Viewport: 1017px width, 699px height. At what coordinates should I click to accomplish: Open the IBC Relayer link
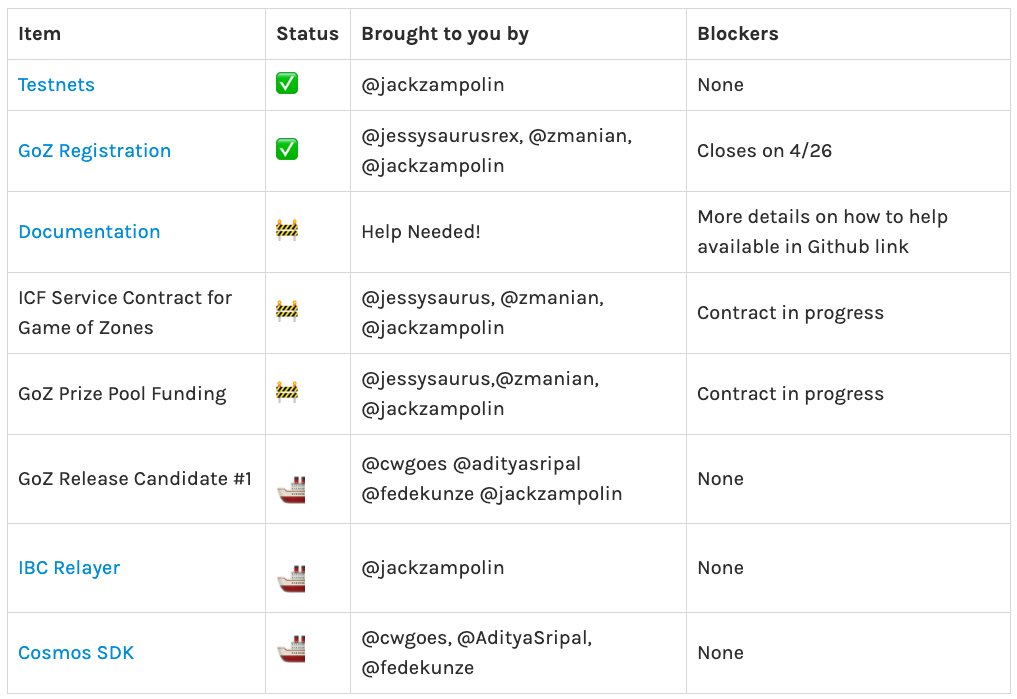(69, 568)
